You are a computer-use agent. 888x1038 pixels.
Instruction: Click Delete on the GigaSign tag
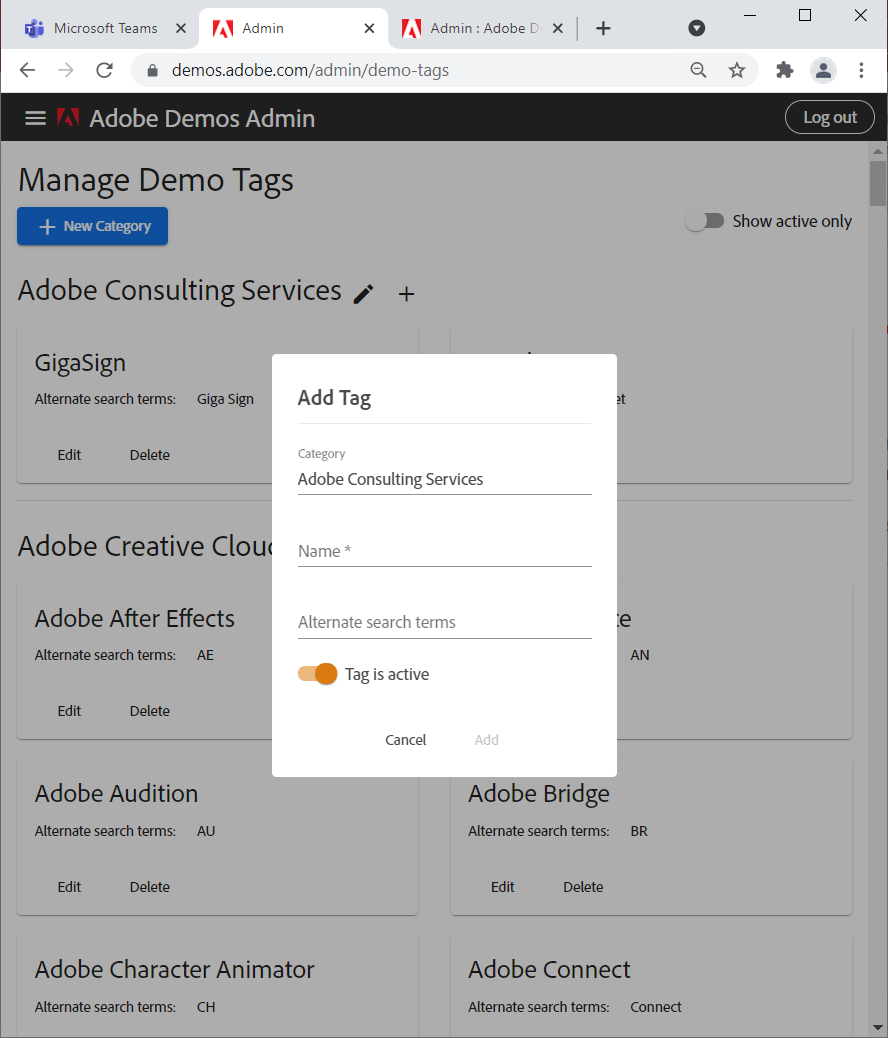coord(150,455)
